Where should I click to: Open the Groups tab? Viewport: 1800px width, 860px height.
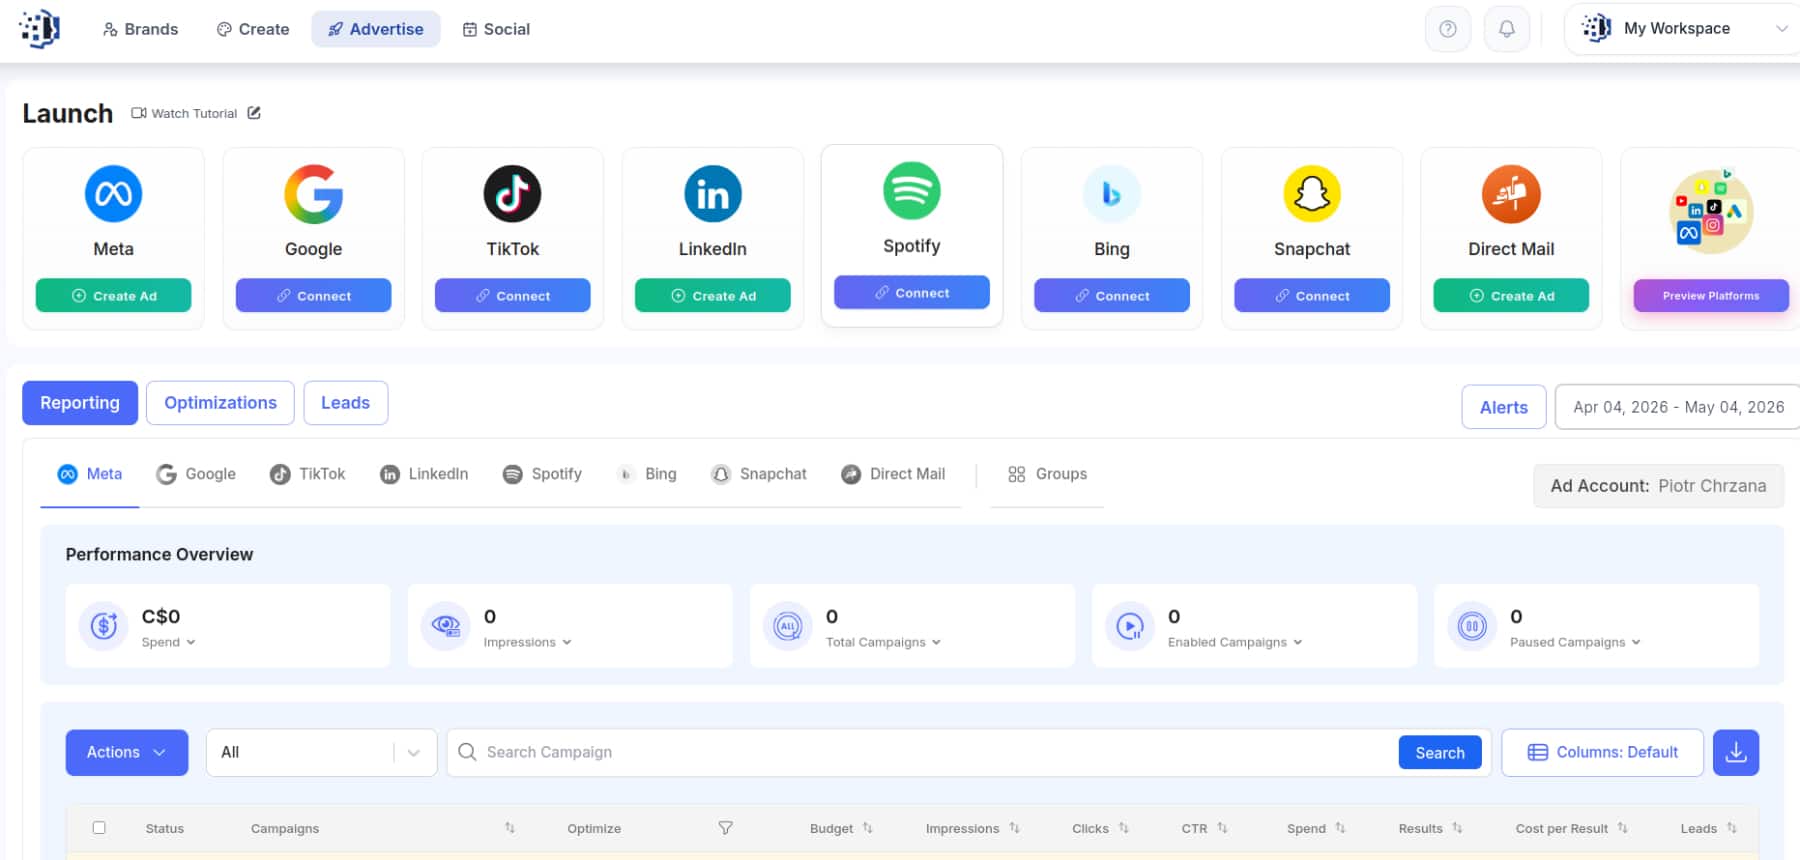click(x=1047, y=474)
